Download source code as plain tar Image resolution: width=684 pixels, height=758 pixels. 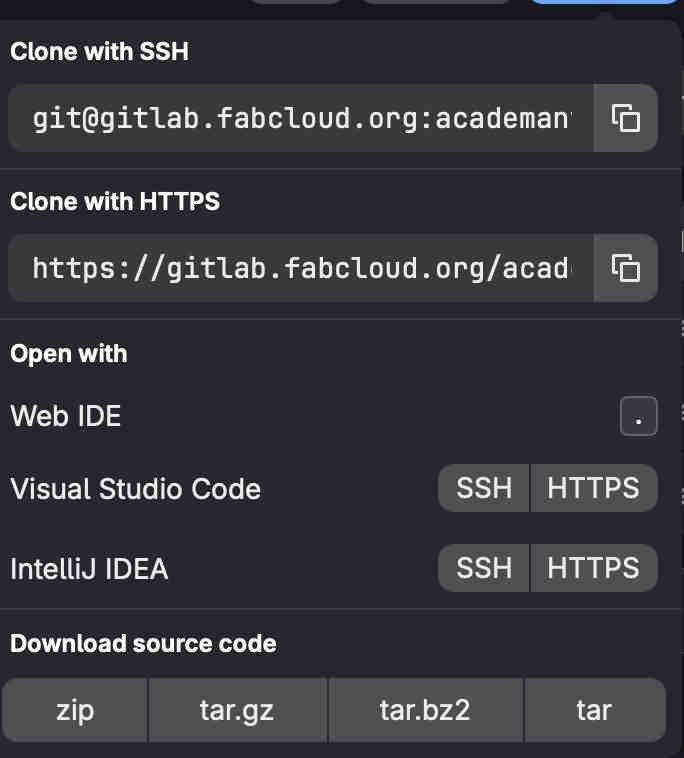[594, 710]
